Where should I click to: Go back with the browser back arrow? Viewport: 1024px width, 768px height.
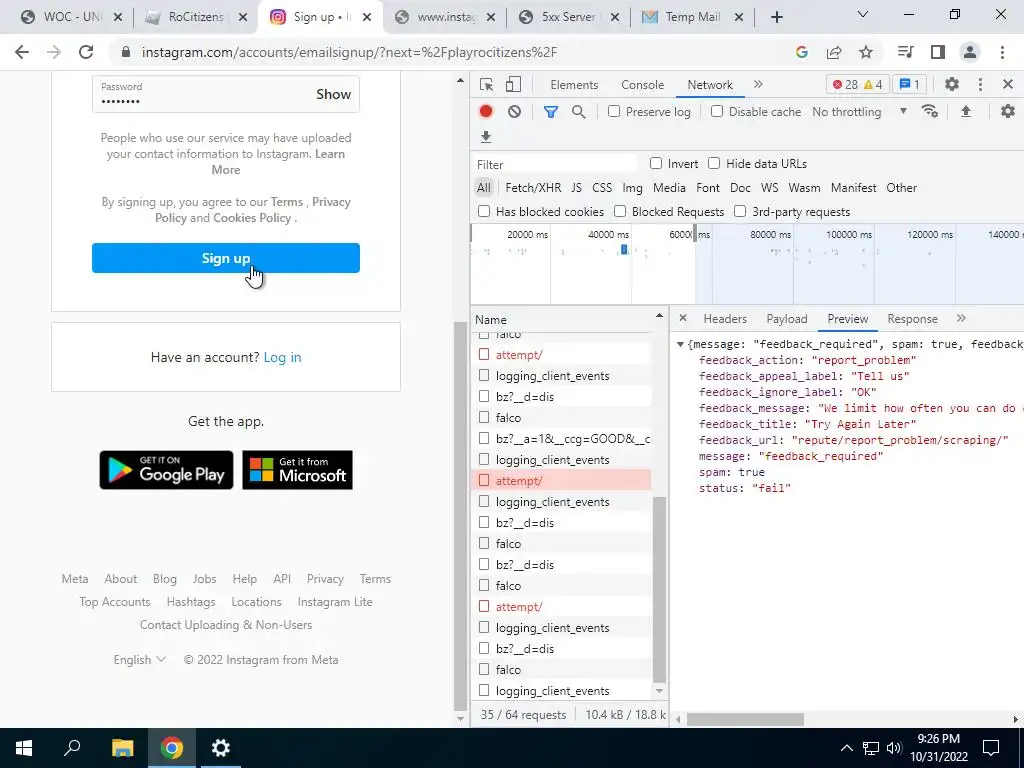point(22,52)
